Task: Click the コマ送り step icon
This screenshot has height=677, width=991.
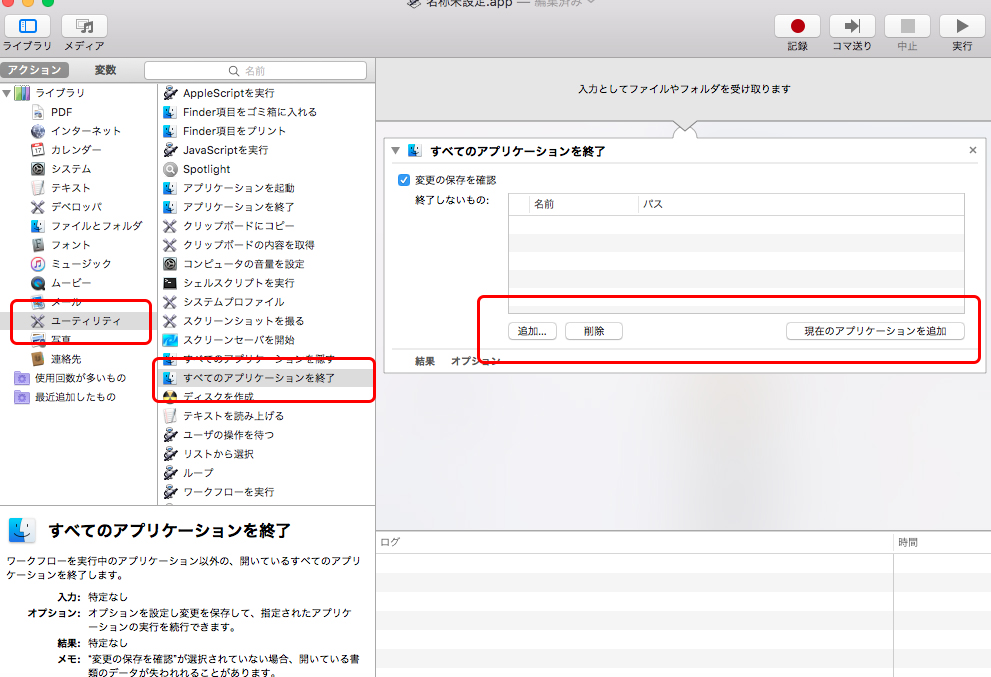Action: point(852,26)
